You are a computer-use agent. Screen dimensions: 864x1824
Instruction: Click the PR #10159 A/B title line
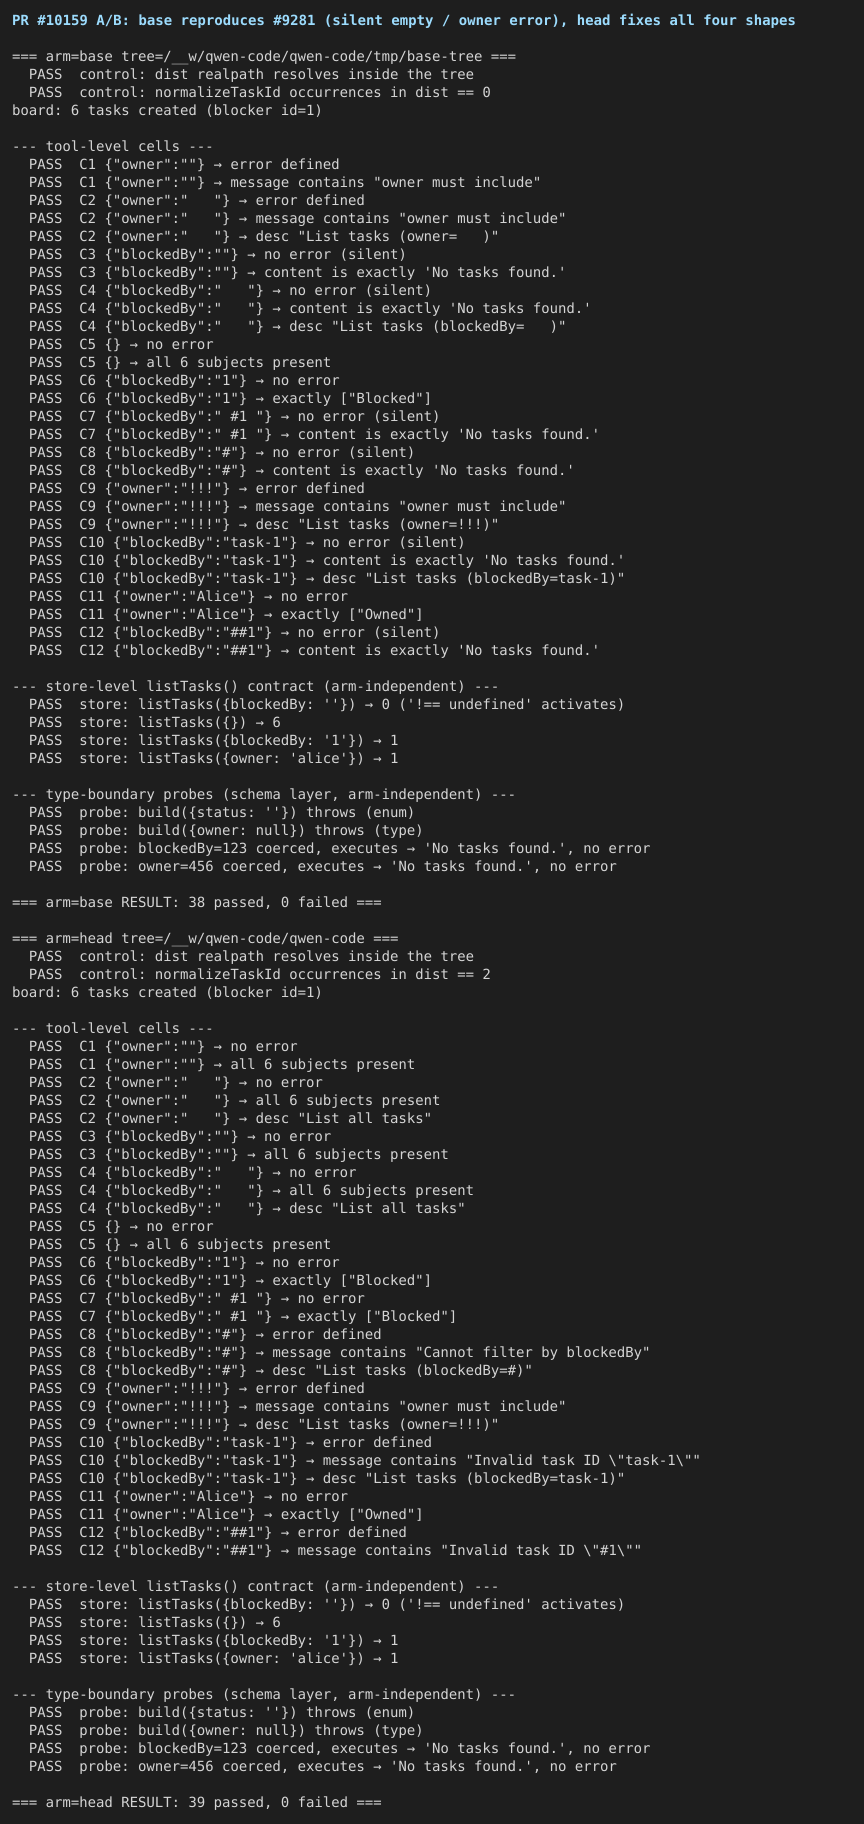click(x=404, y=20)
